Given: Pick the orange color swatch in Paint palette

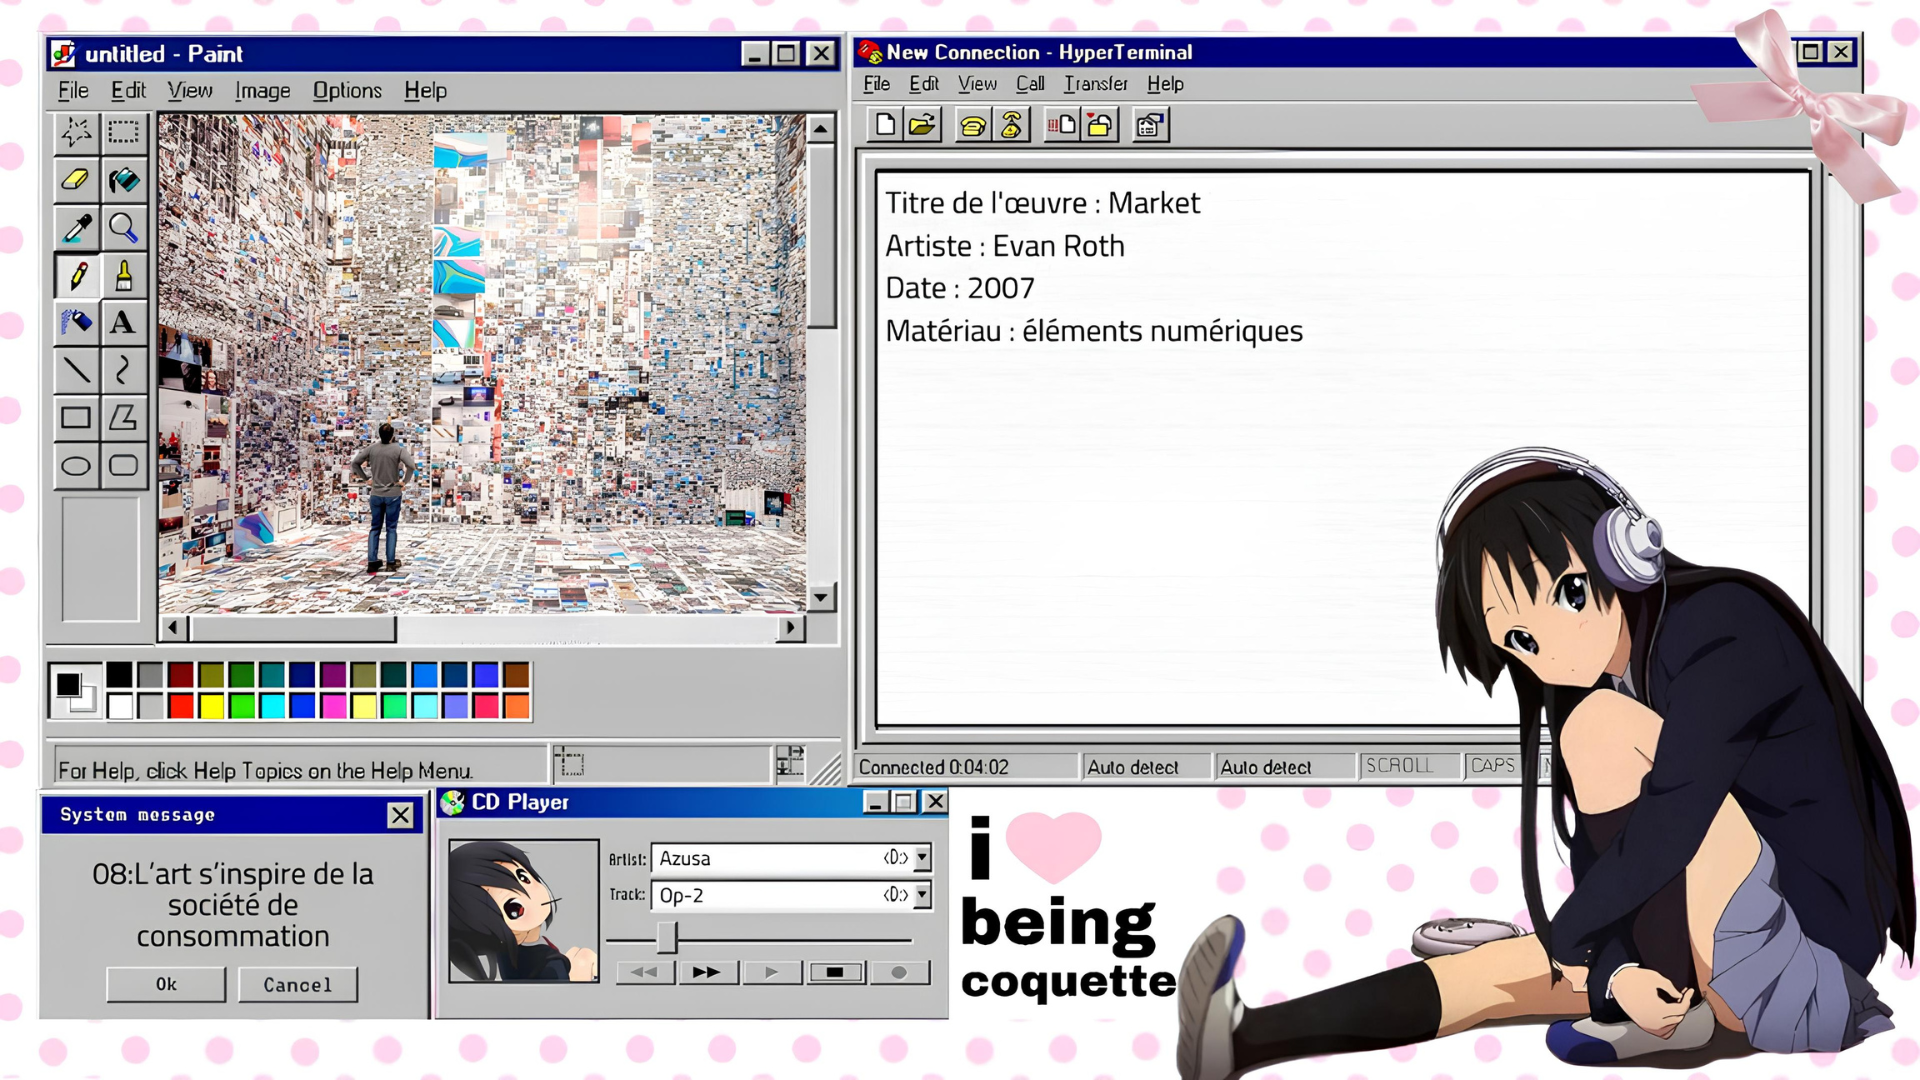Looking at the screenshot, I should (x=517, y=707).
